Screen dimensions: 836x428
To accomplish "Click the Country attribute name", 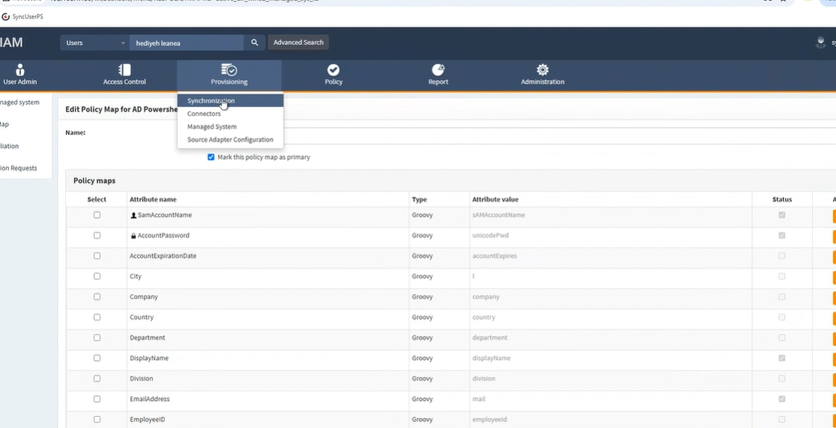I will coord(141,317).
